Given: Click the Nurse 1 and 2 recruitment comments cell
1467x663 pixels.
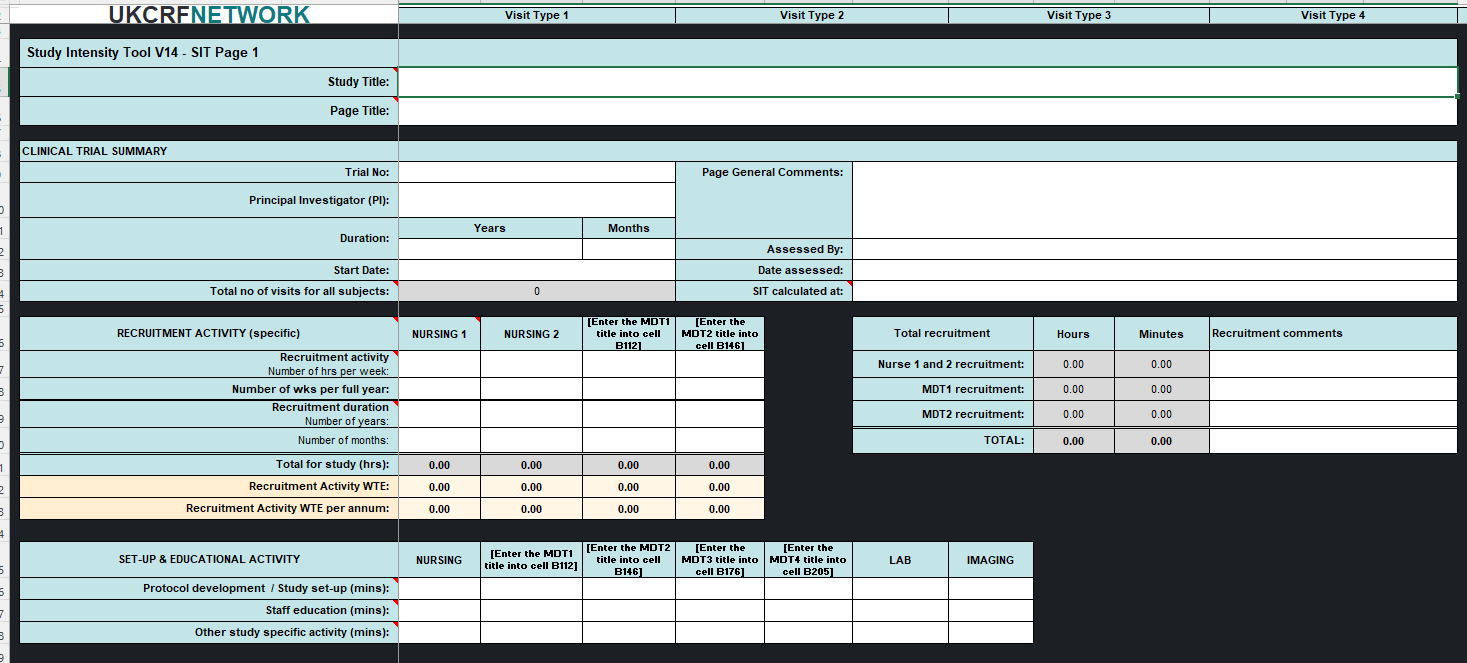Looking at the screenshot, I should point(1332,364).
